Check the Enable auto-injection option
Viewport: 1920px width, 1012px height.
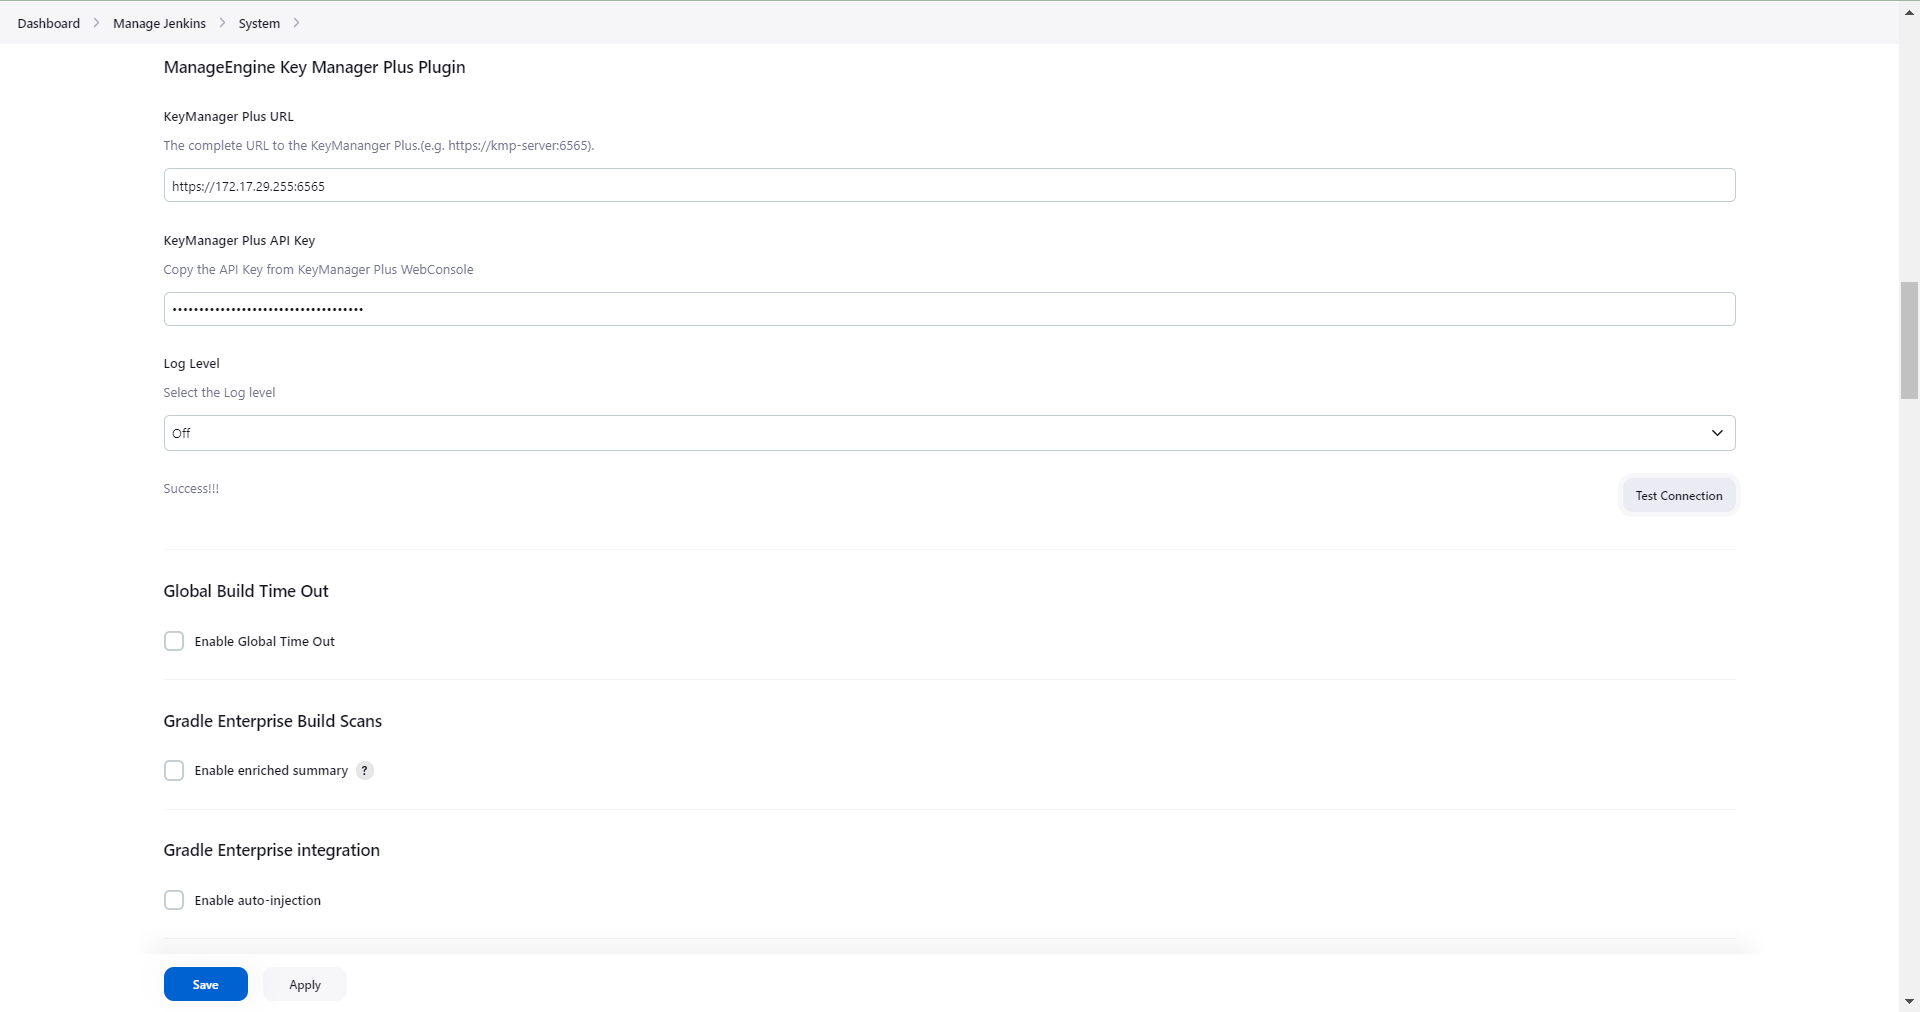click(174, 900)
